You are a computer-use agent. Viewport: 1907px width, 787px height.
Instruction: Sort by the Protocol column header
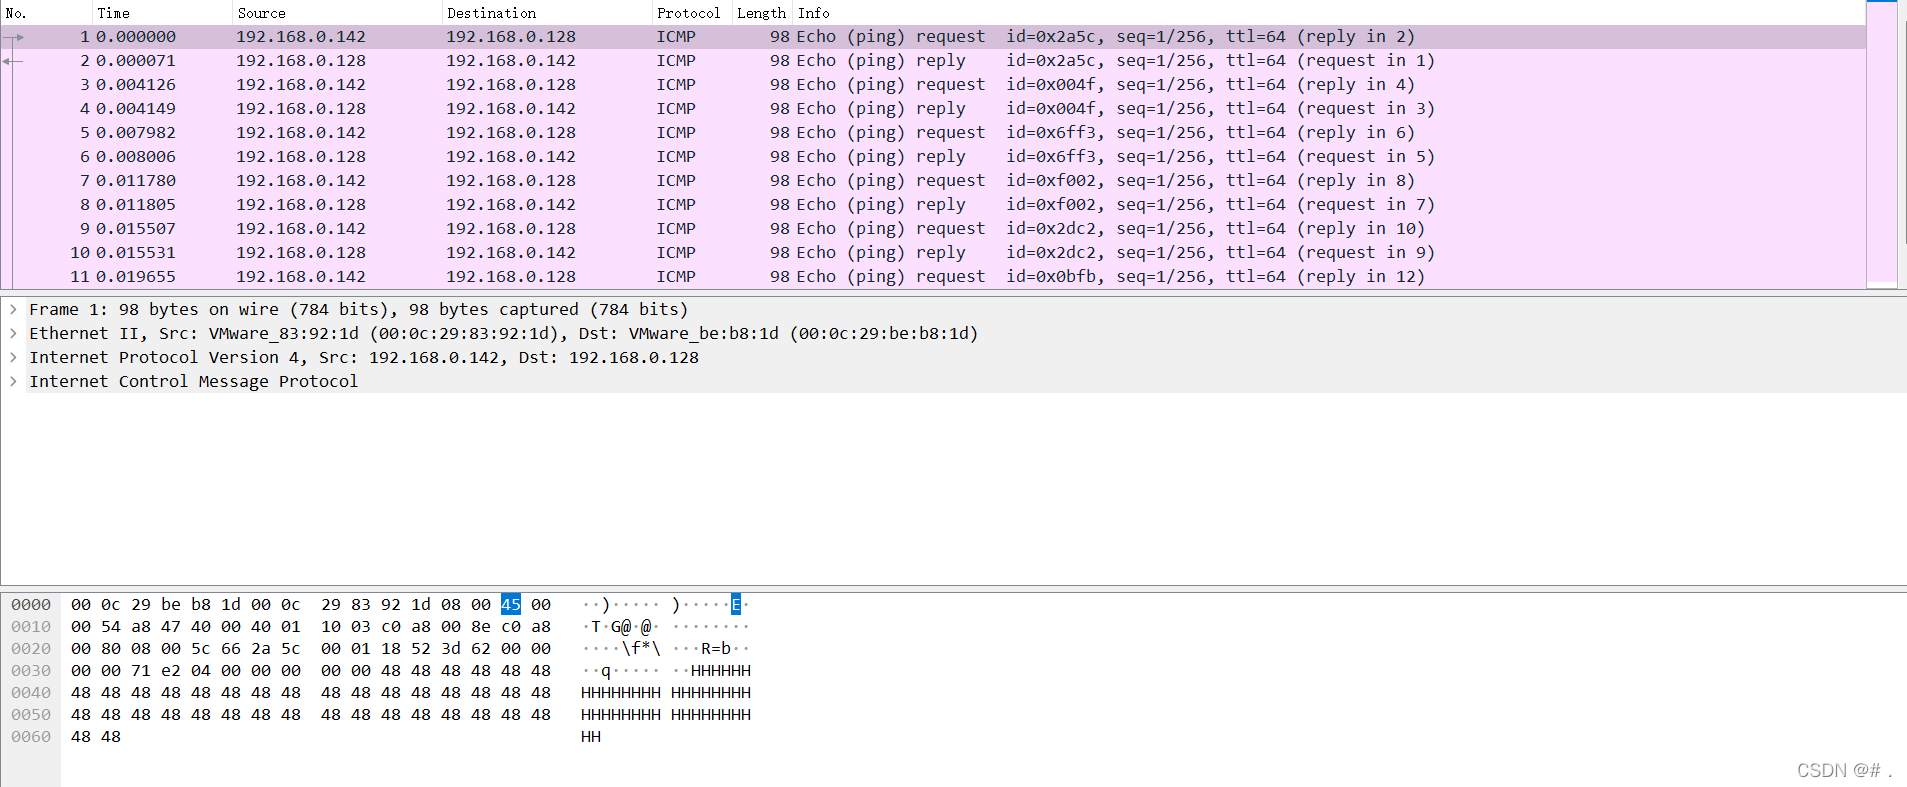point(691,13)
